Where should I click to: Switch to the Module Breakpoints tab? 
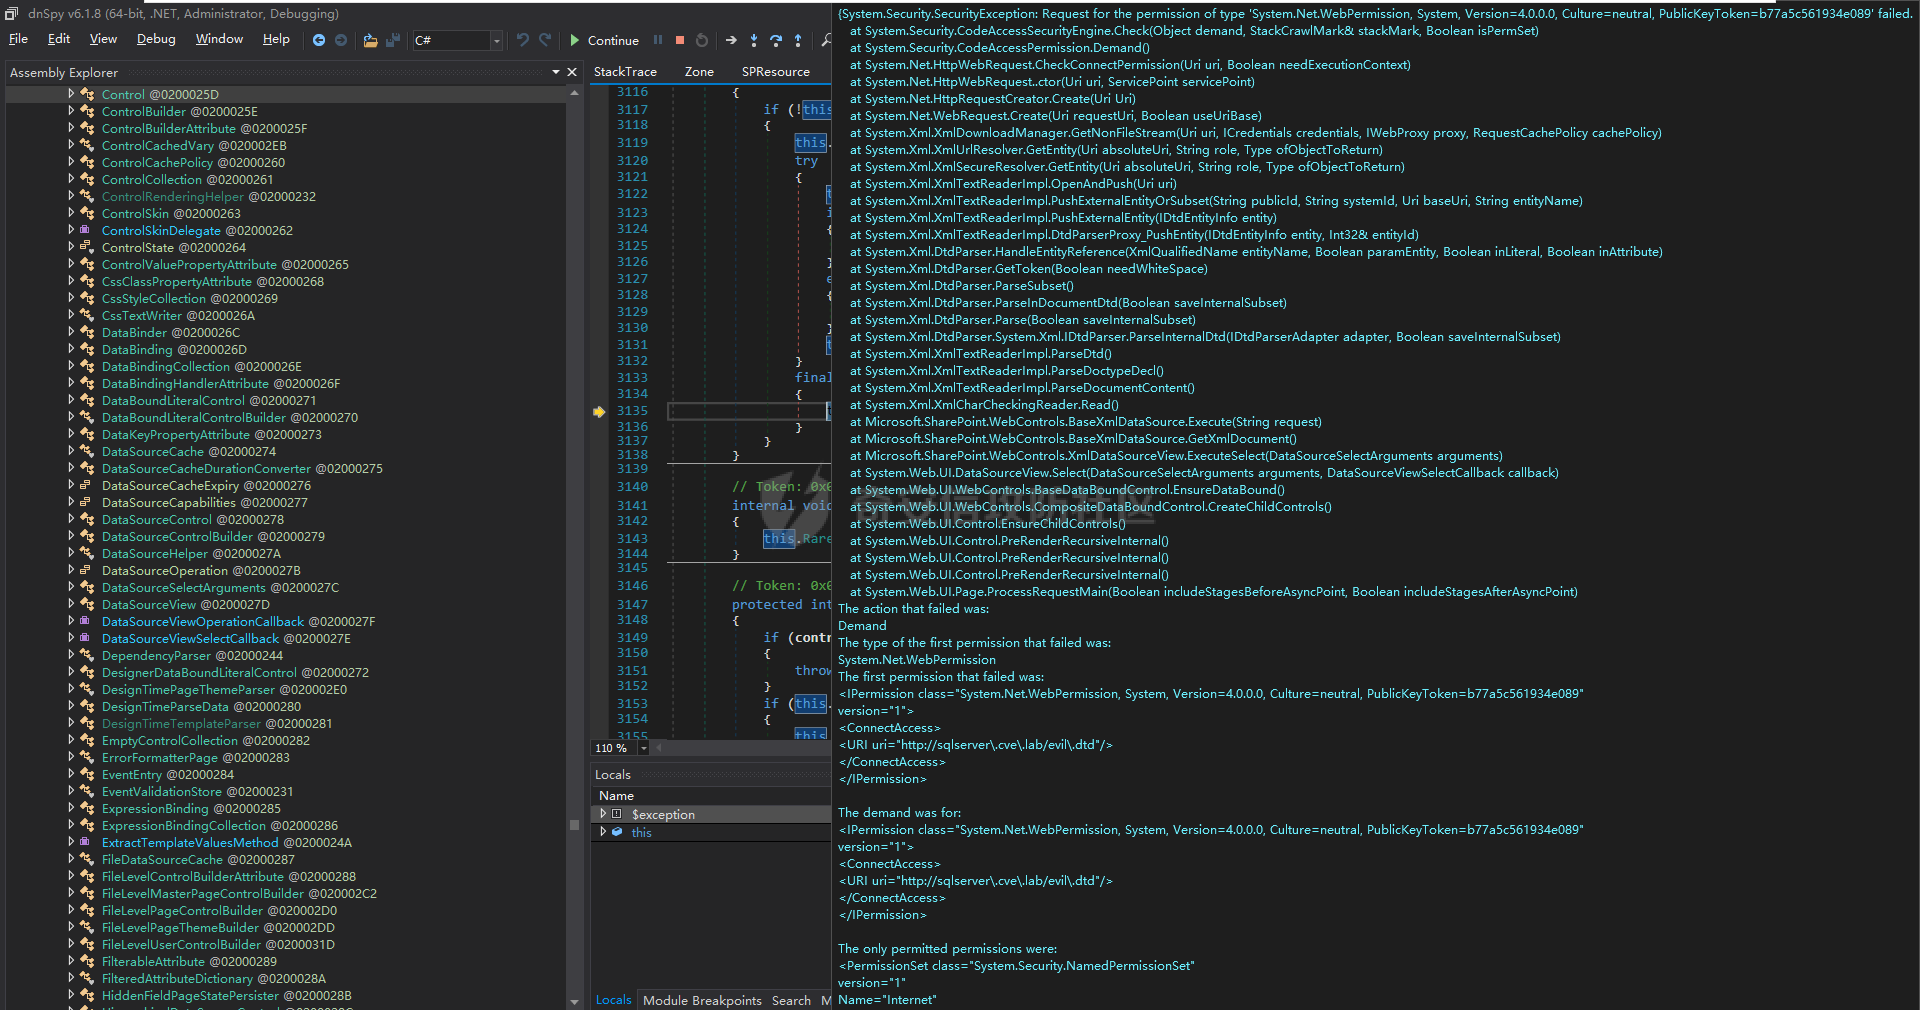[x=702, y=1000]
